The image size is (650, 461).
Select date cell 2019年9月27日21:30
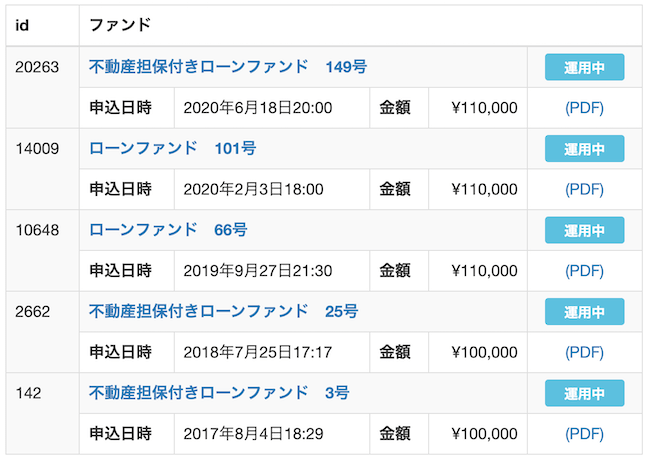coord(272,271)
